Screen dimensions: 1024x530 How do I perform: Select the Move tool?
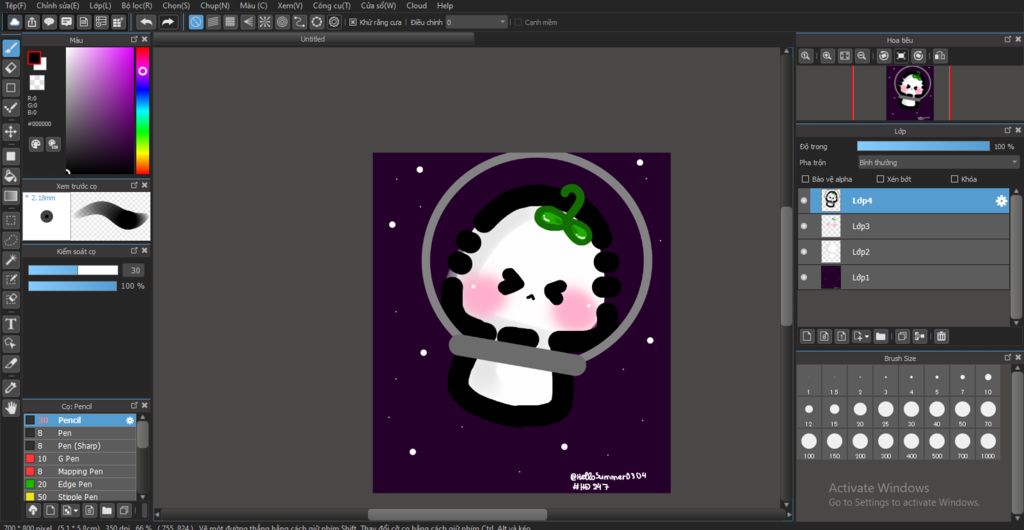(x=10, y=132)
